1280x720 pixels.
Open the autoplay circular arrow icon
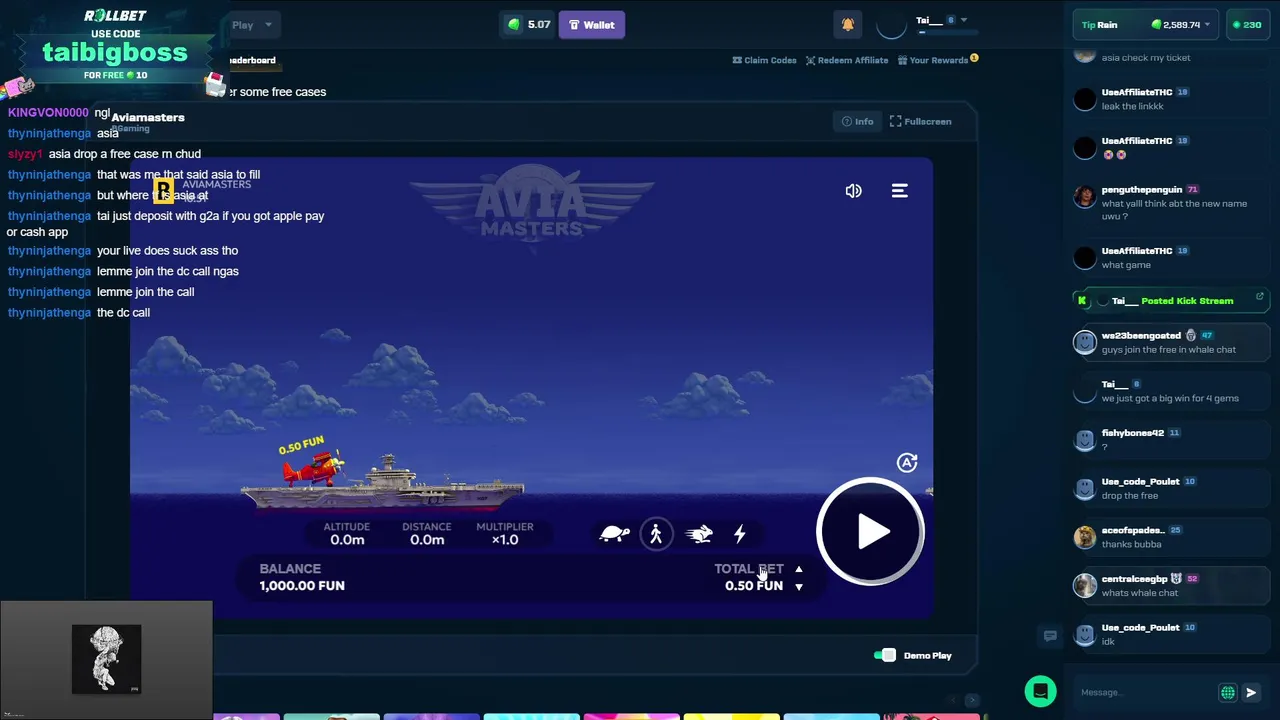pos(907,462)
